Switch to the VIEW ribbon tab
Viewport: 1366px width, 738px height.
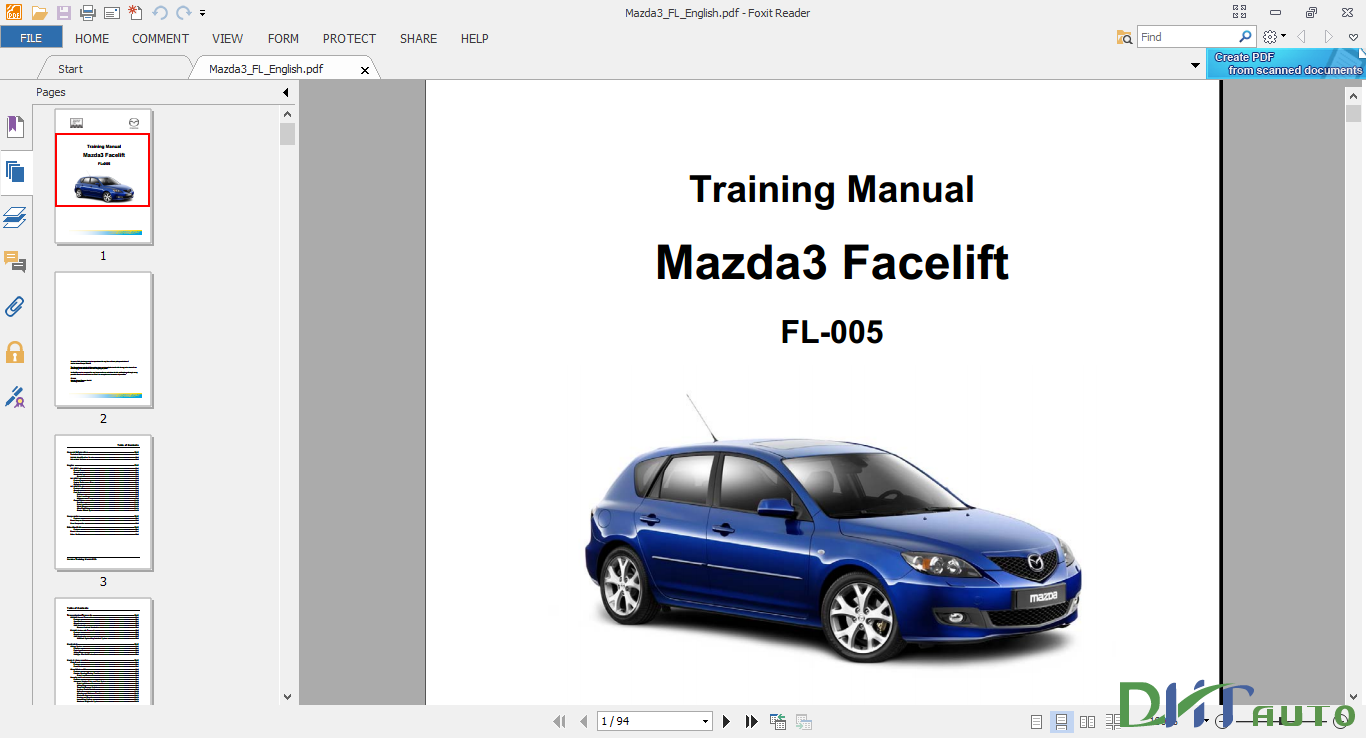coord(228,38)
